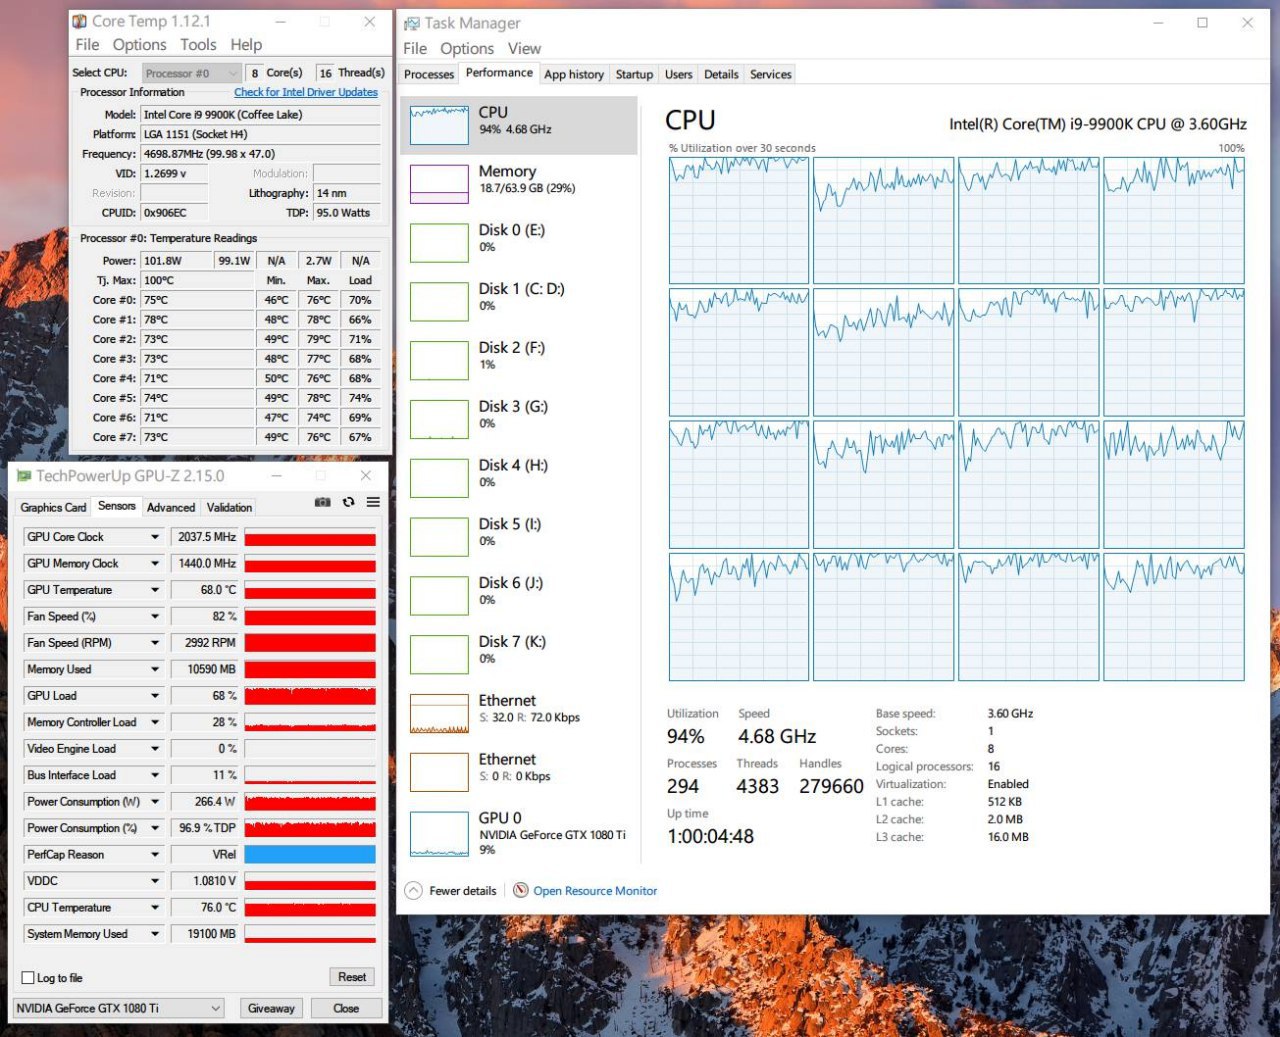Click the Check for Intel Driver Updates link
Image resolution: width=1280 pixels, height=1037 pixels.
[306, 92]
